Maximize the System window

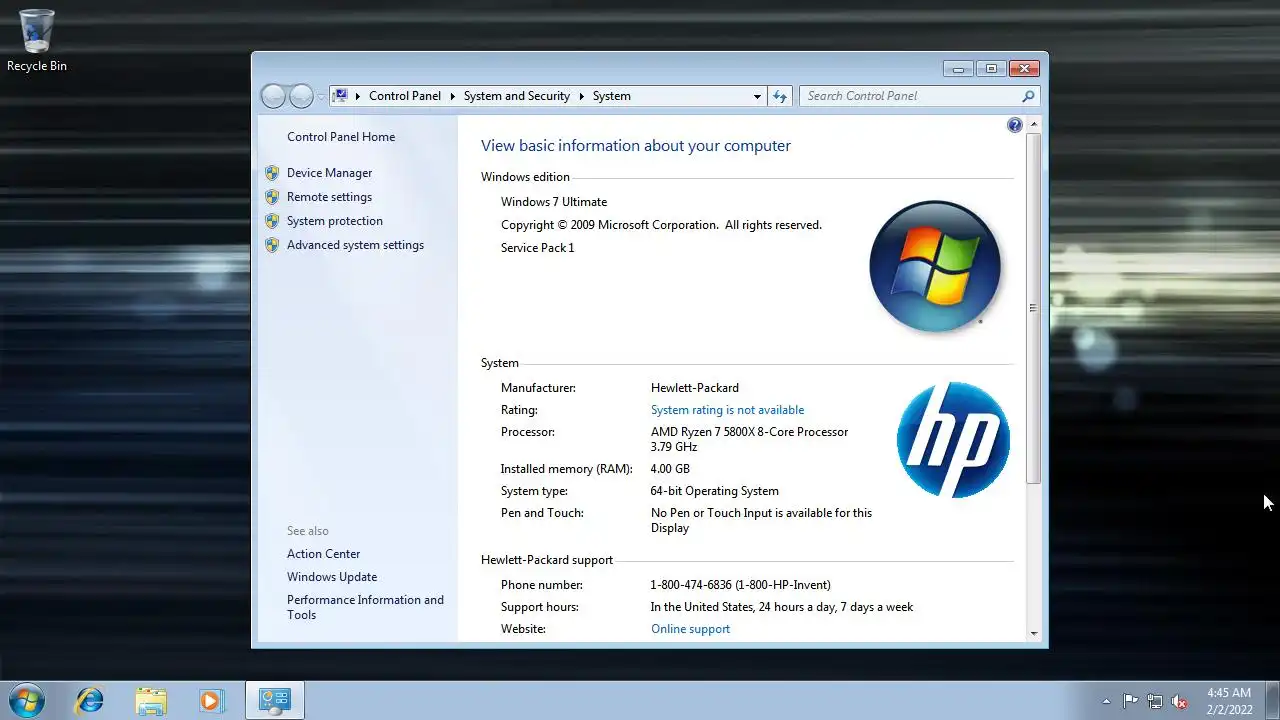click(990, 69)
